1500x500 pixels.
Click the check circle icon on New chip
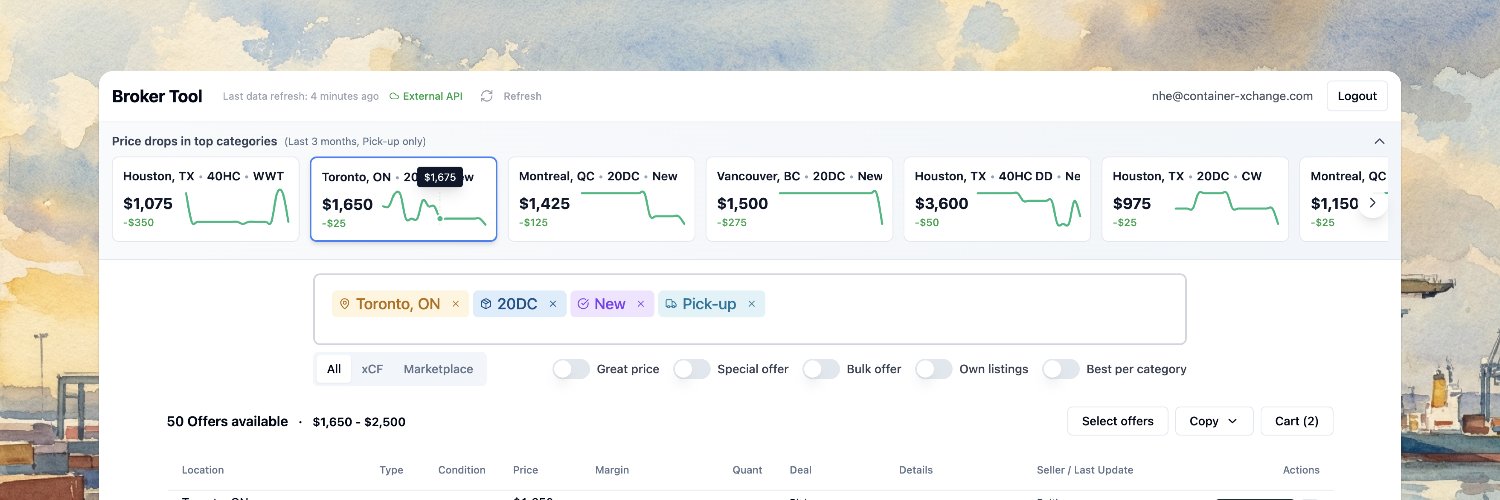(x=583, y=304)
